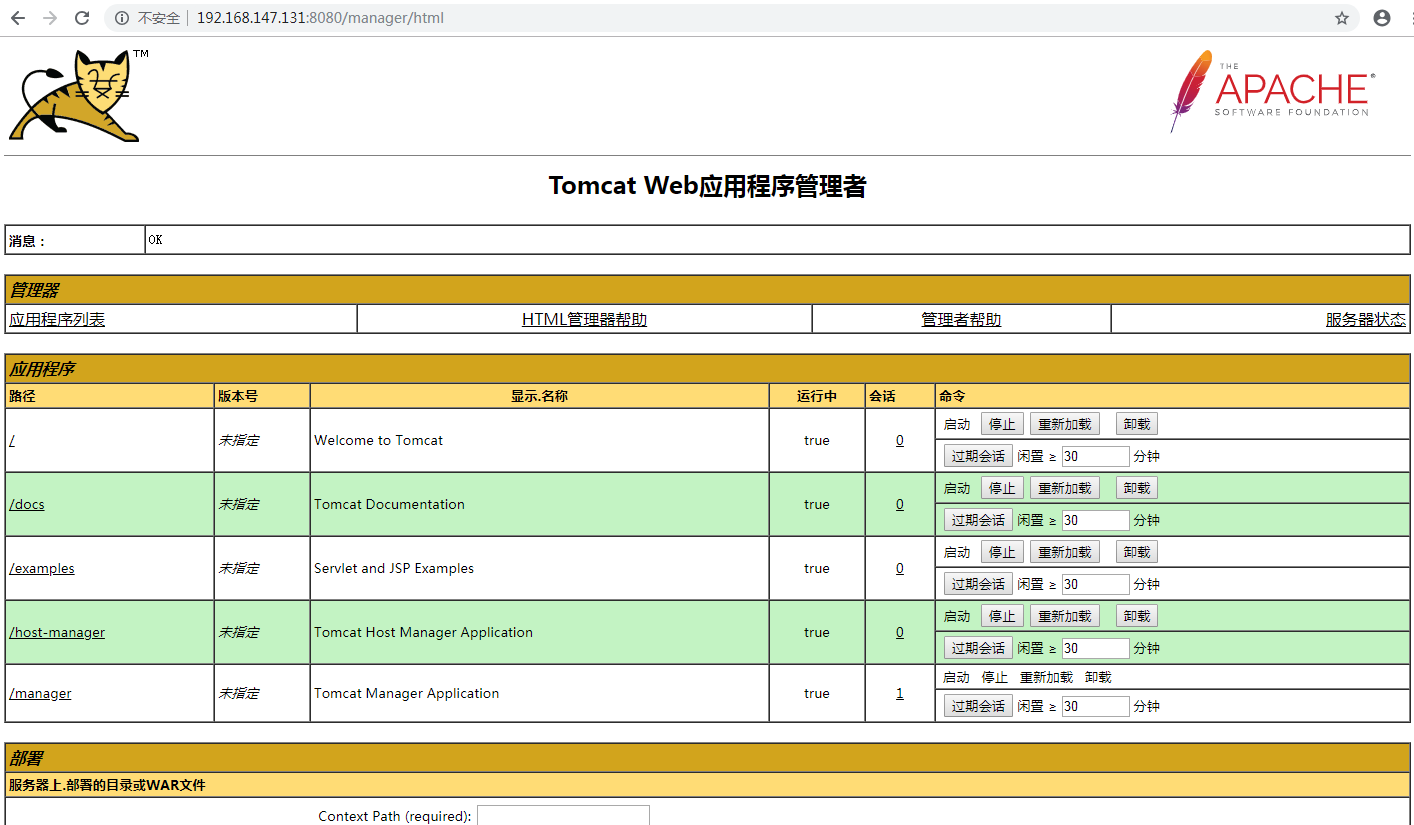Click 过期会话 button for Welcome to Tomcat row
The image size is (1414, 825).
978,456
